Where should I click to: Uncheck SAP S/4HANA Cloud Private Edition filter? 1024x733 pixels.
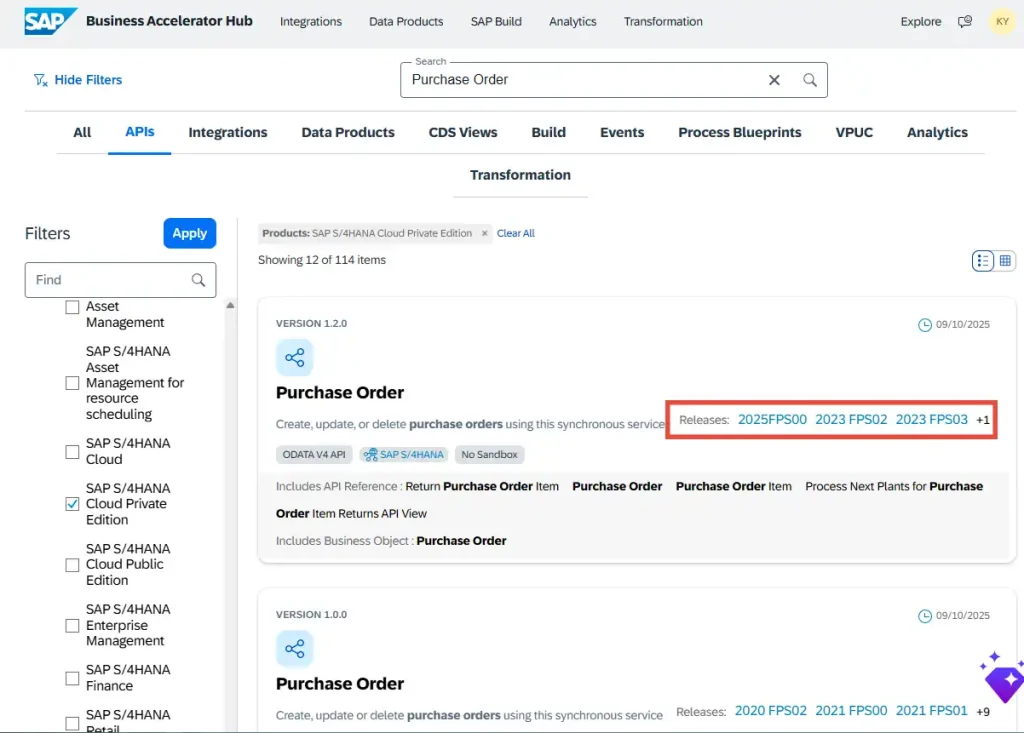click(71, 504)
